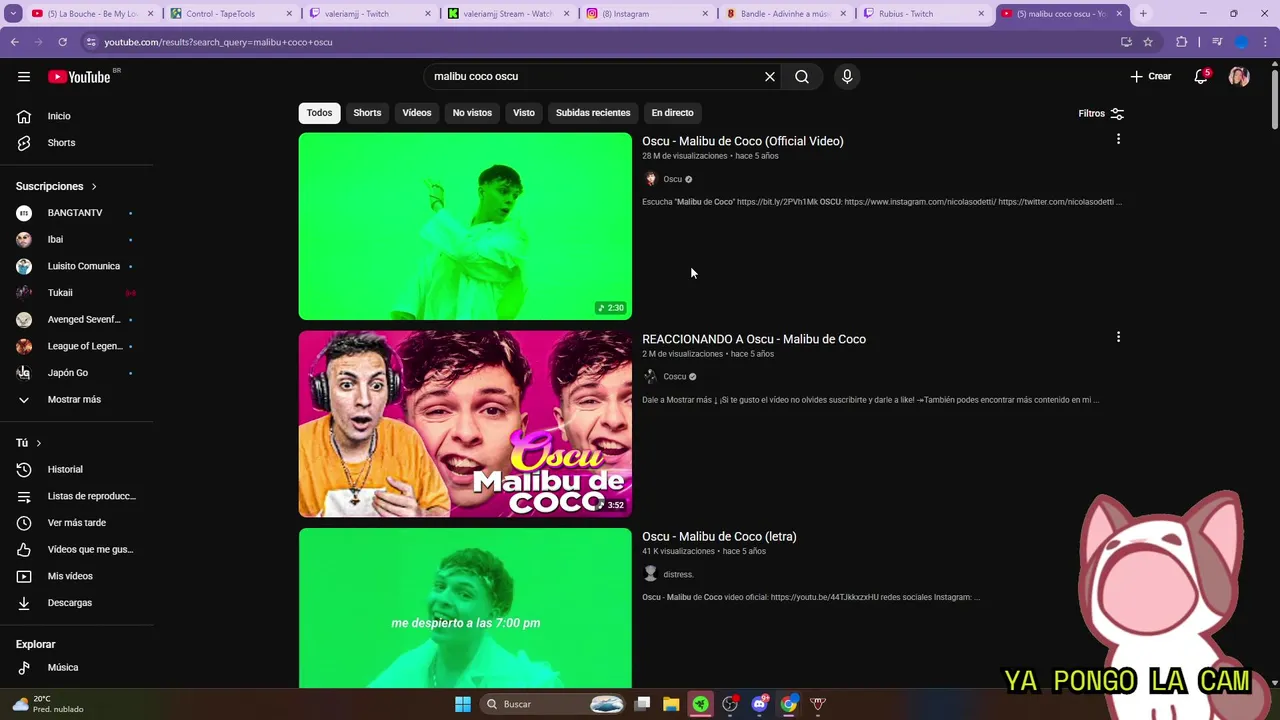The width and height of the screenshot is (1280, 720).
Task: Open the YouTube hamburger guide menu
Action: 24,77
